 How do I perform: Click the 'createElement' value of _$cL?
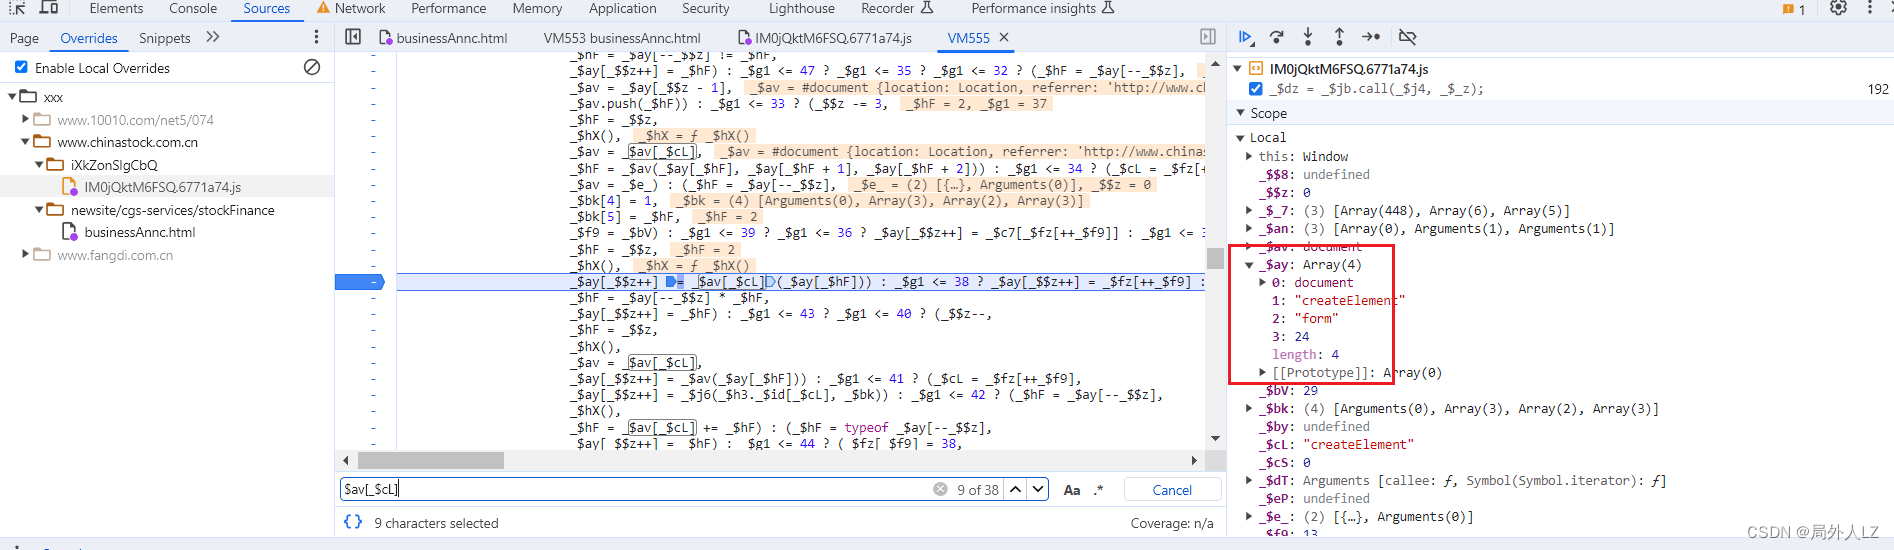(1358, 444)
